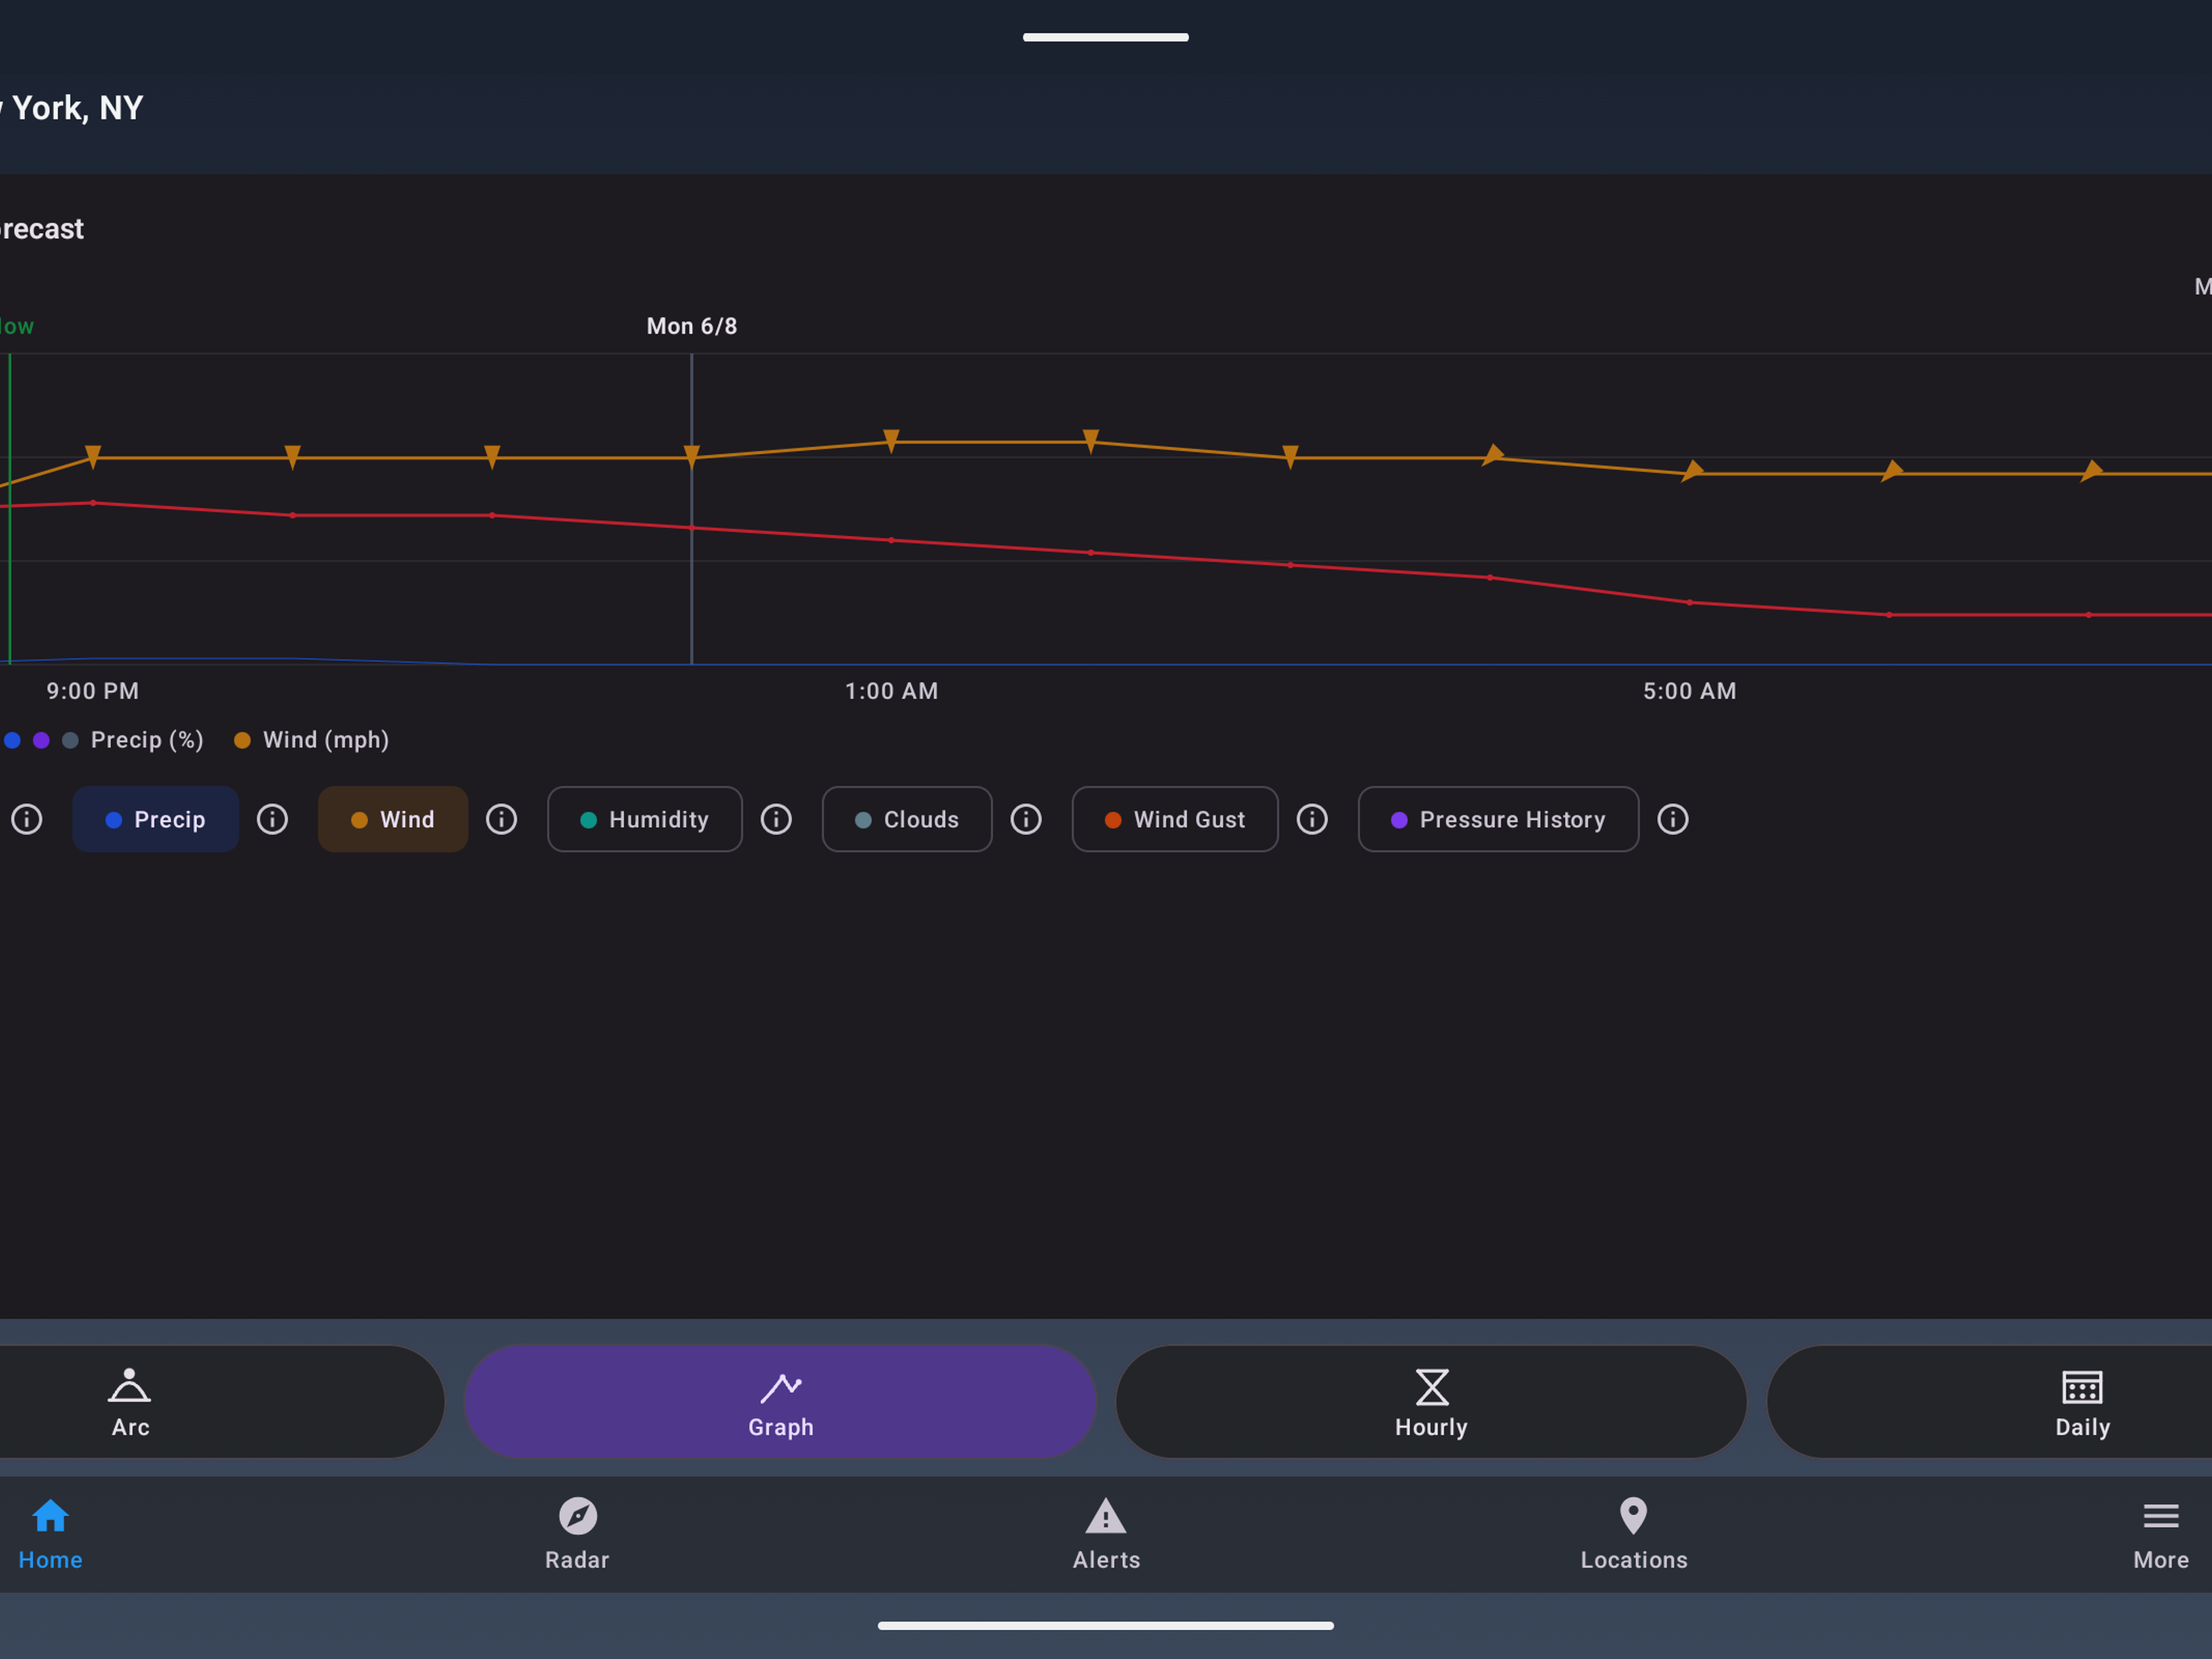This screenshot has width=2212, height=1659.
Task: Open info icon right of Wind
Action: [501, 819]
